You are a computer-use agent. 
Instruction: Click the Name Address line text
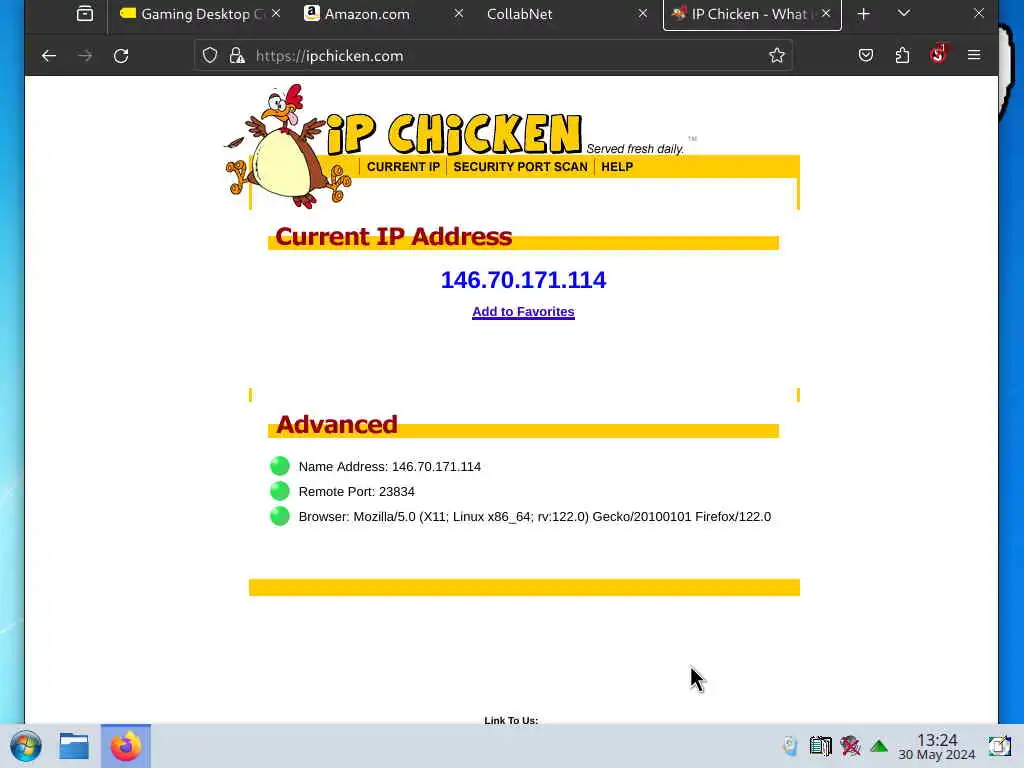click(389, 467)
